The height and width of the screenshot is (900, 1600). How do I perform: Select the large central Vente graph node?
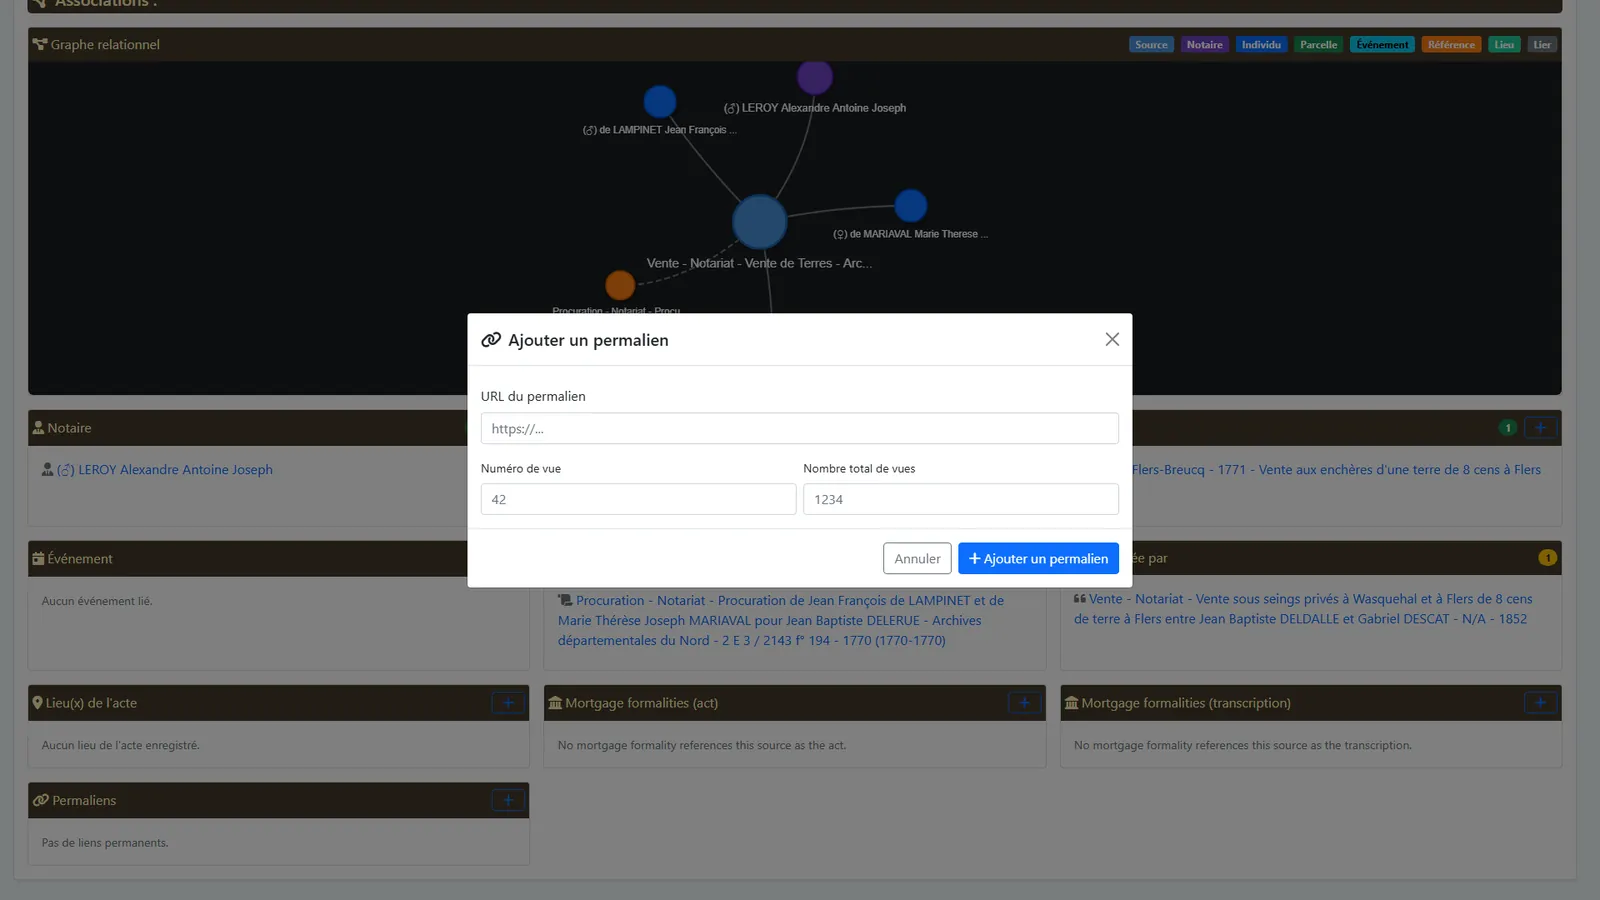(x=760, y=221)
